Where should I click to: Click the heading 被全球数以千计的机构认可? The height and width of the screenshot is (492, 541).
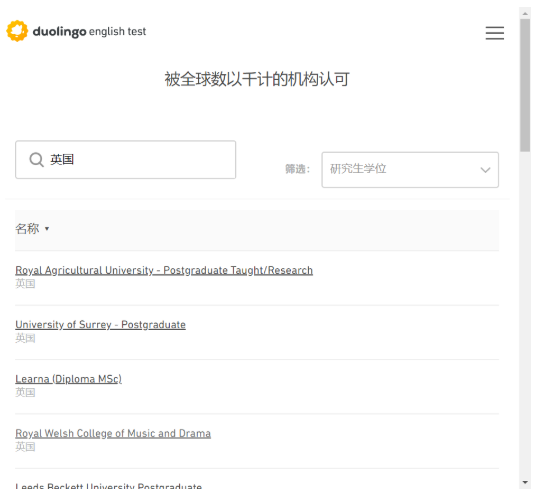(x=257, y=79)
